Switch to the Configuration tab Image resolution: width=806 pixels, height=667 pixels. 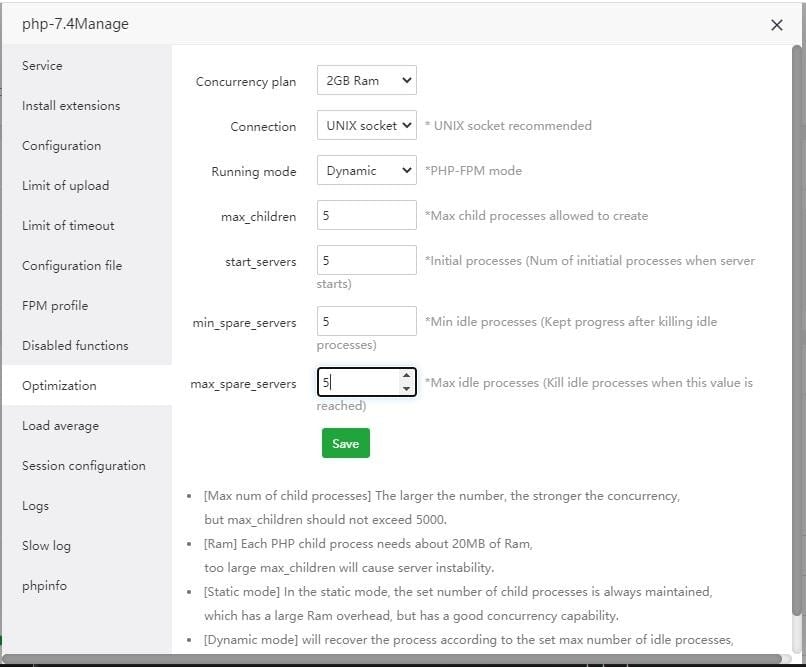62,146
